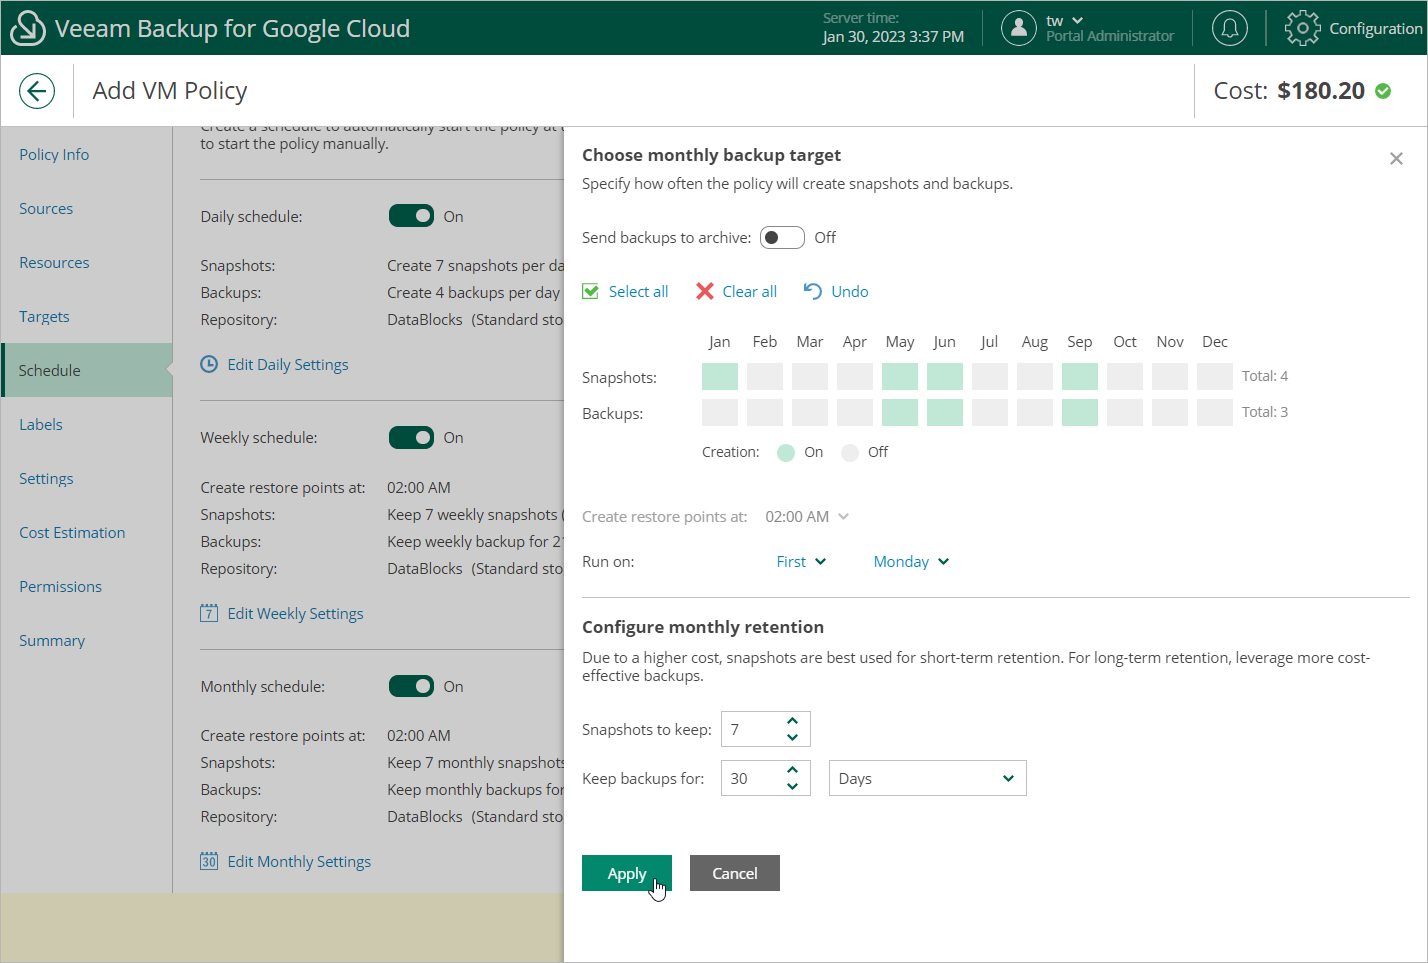This screenshot has height=963, width=1428.
Task: Toggle Send backups to archive switch
Action: (782, 238)
